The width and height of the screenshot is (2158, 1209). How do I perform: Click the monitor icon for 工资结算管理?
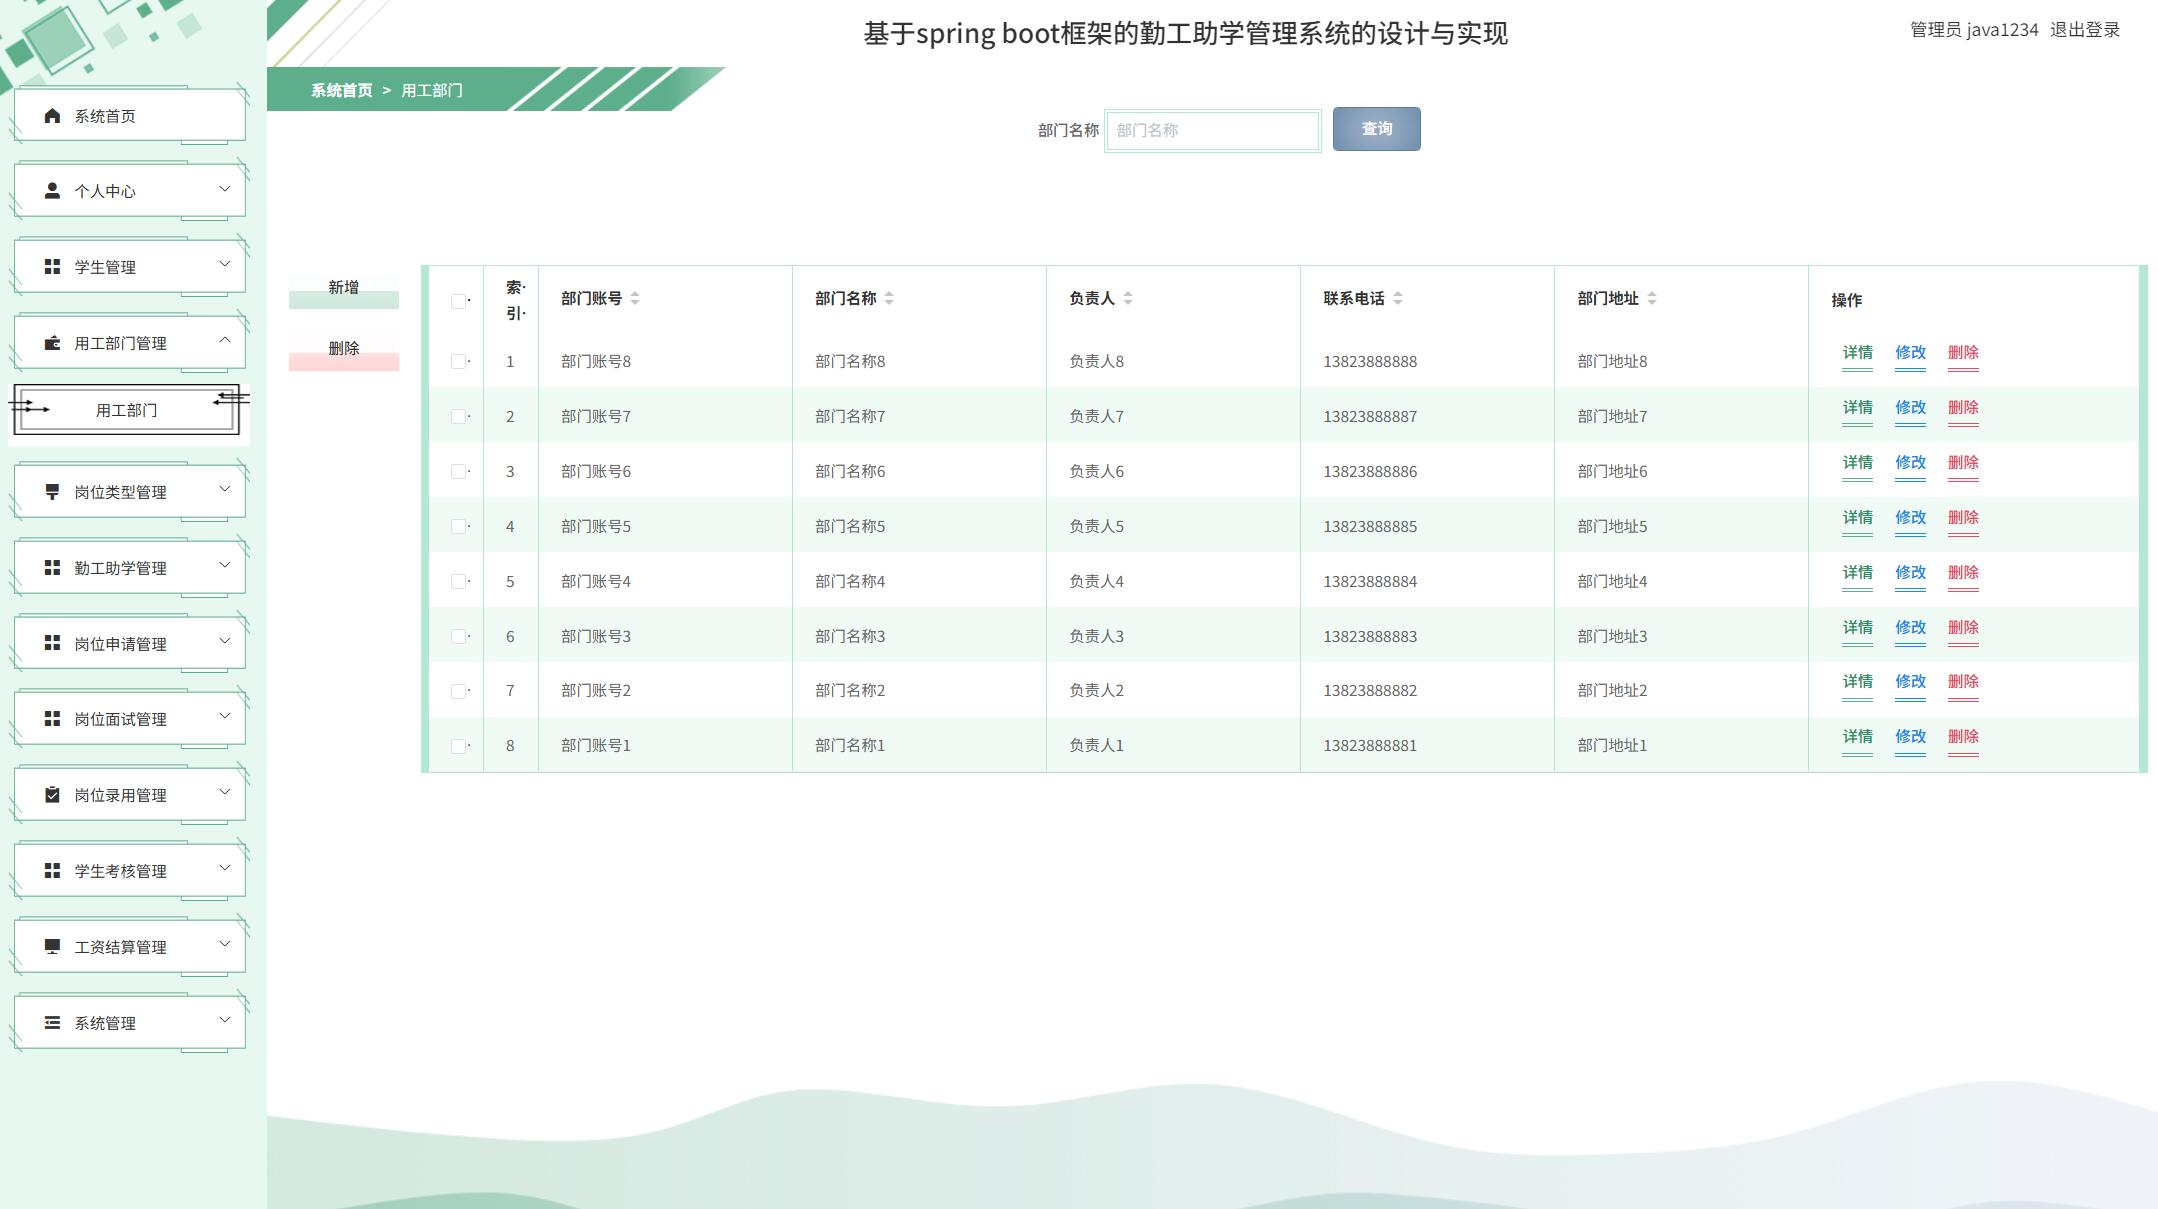[x=53, y=947]
